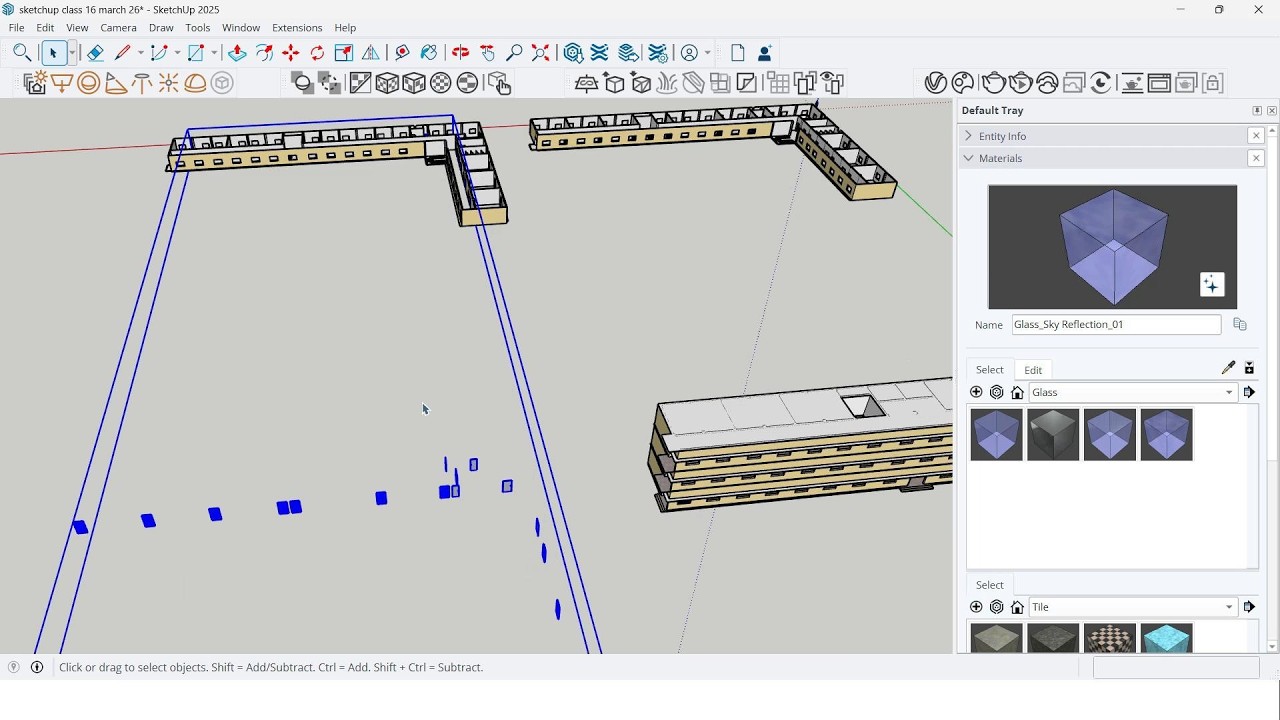Select the Offset tool
The height and width of the screenshot is (720, 1280).
pyautogui.click(x=264, y=53)
